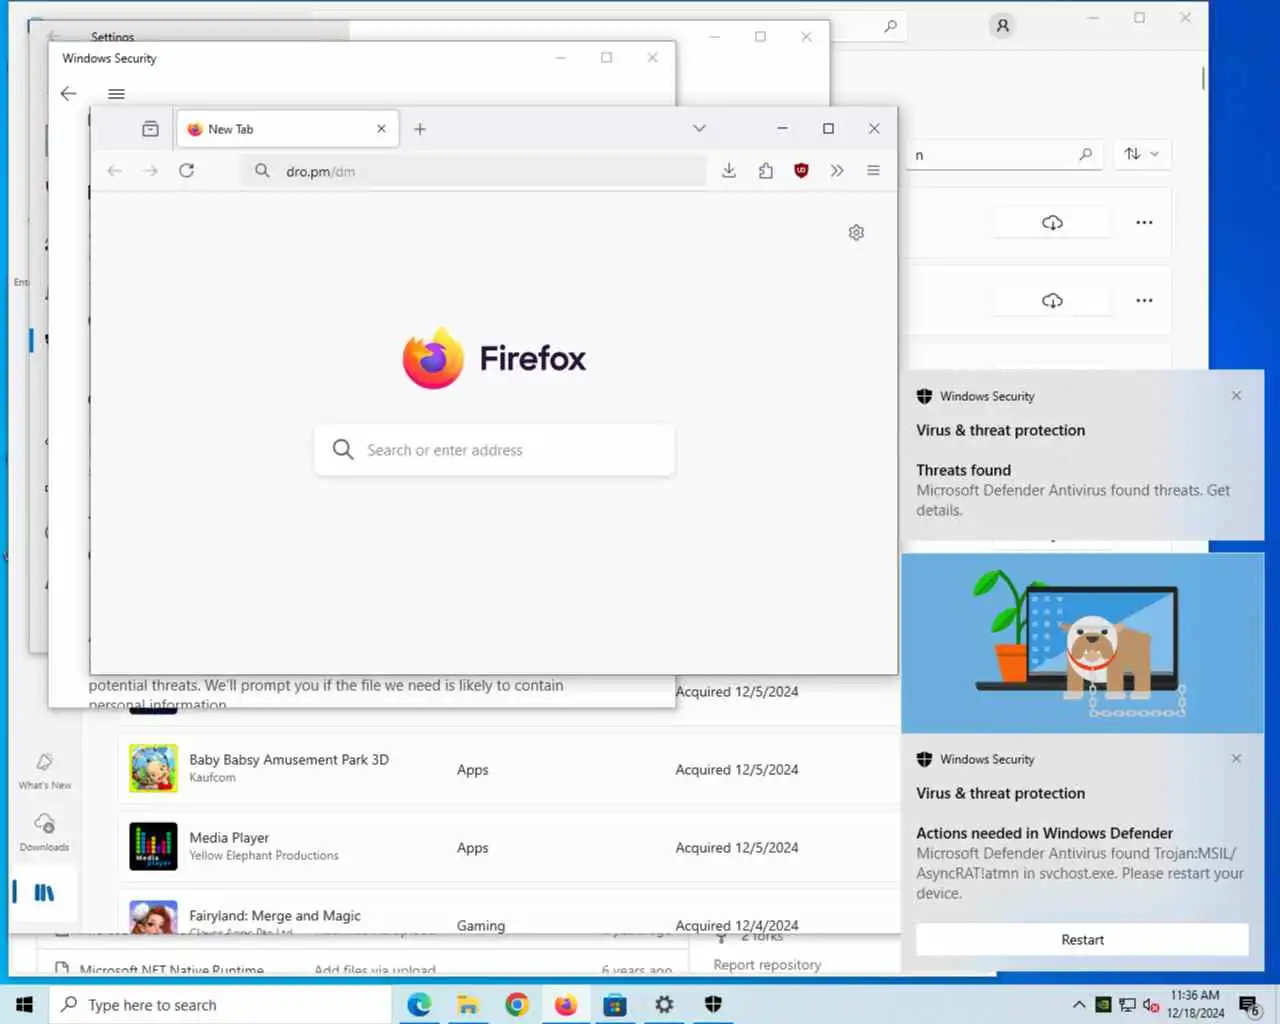
Task: Open the Fairyland: Merge and Magic entry
Action: point(509,914)
